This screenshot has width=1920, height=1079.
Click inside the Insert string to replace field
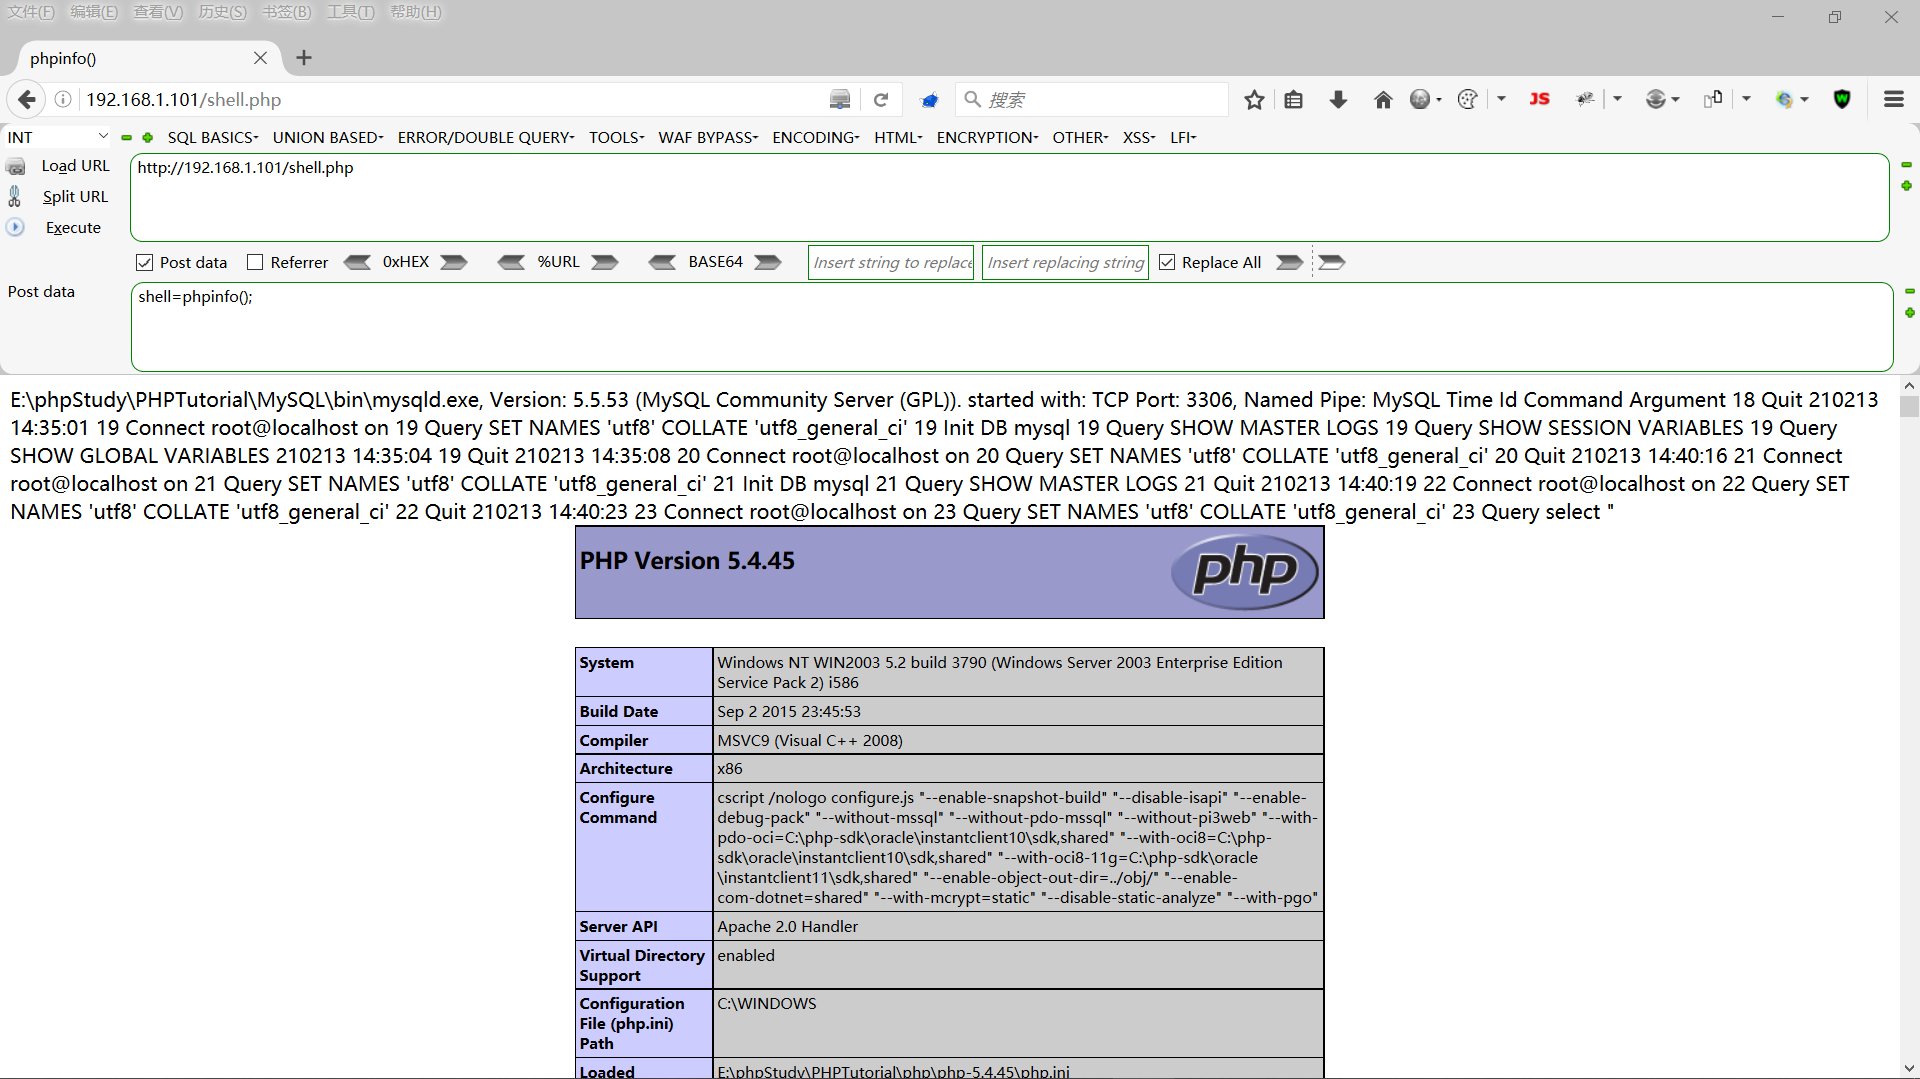click(x=890, y=262)
